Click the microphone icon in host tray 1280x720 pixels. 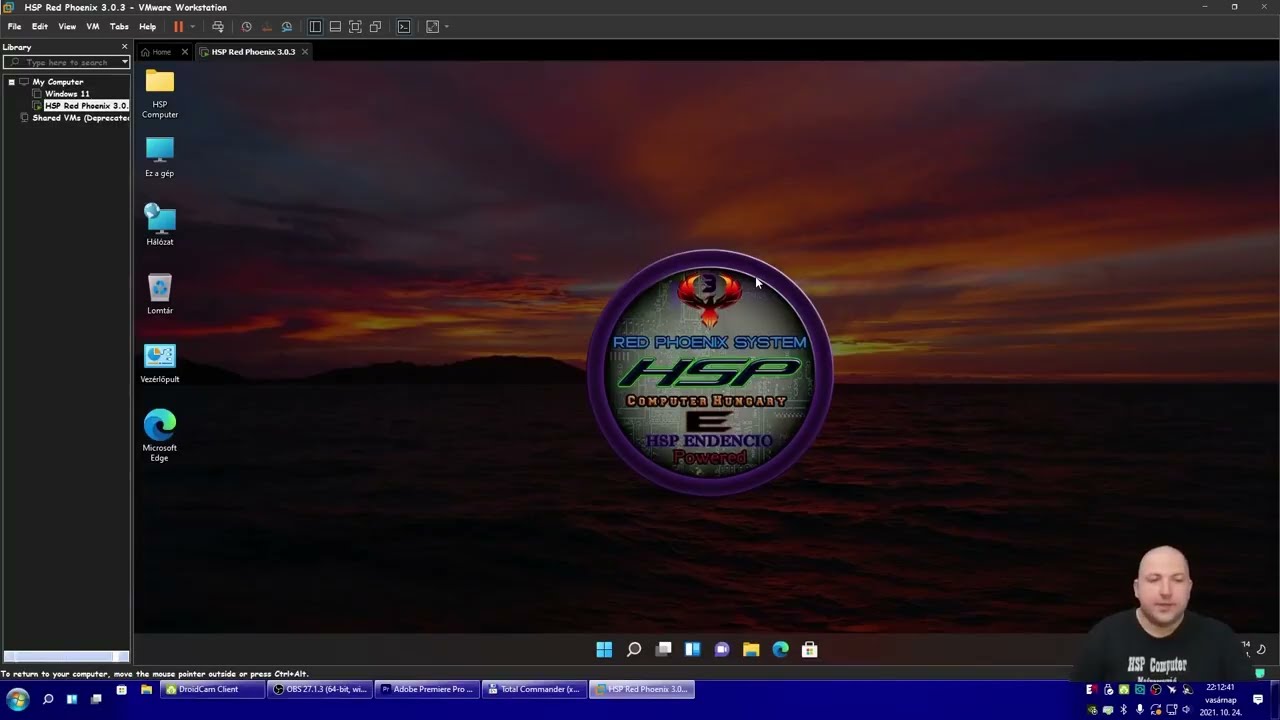[1139, 710]
